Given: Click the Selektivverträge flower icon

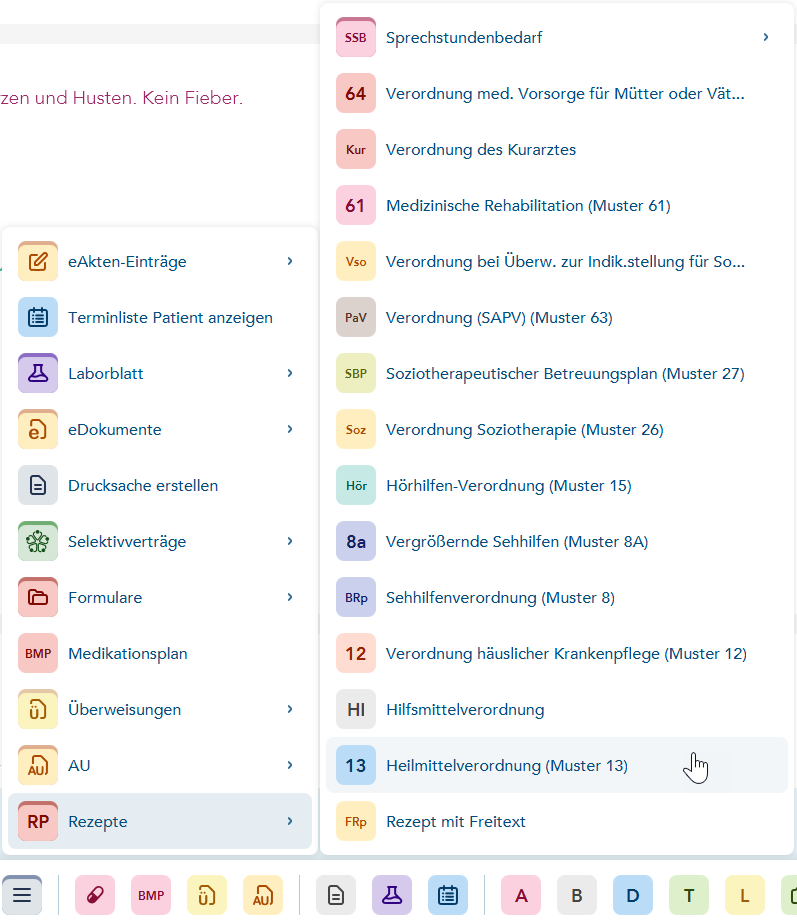Looking at the screenshot, I should (38, 541).
